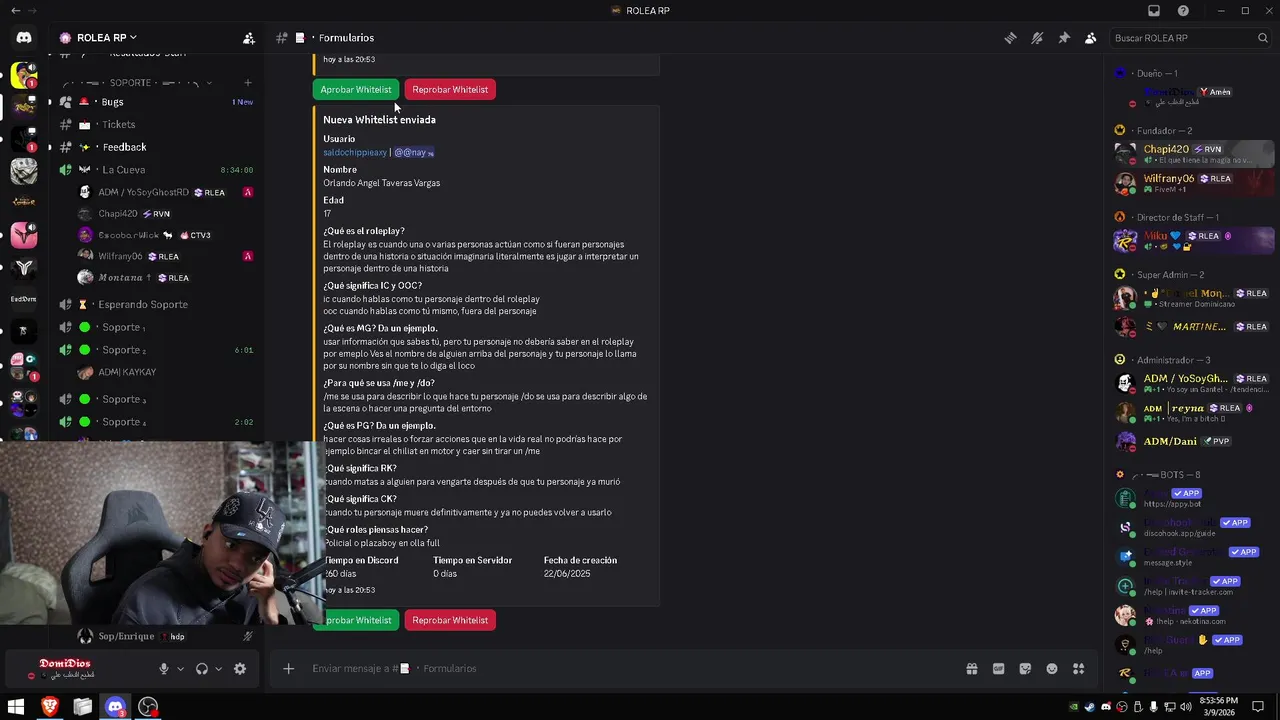Open Chapi420 in member list
1280x720 pixels.
click(1193, 154)
